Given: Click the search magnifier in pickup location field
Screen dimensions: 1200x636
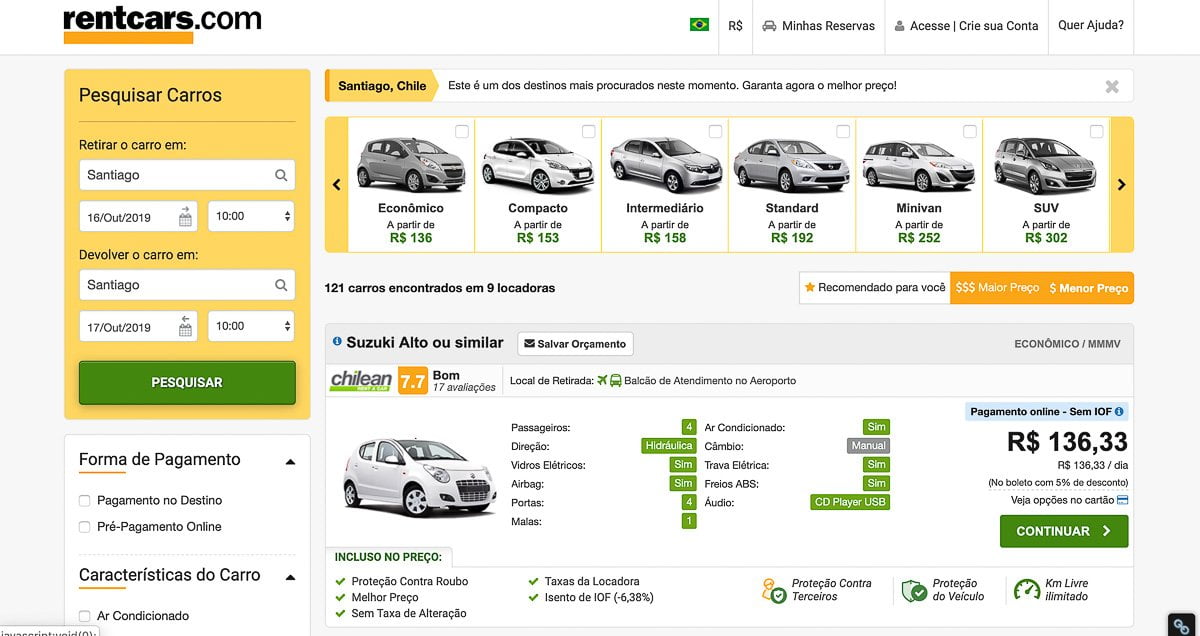Looking at the screenshot, I should click(281, 175).
